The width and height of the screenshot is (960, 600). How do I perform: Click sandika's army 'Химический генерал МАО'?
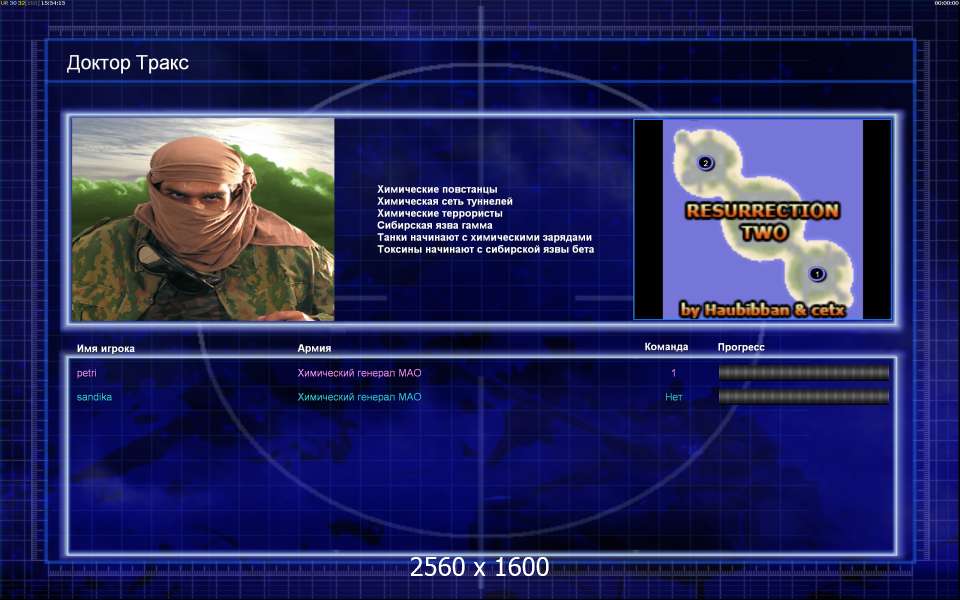(359, 397)
